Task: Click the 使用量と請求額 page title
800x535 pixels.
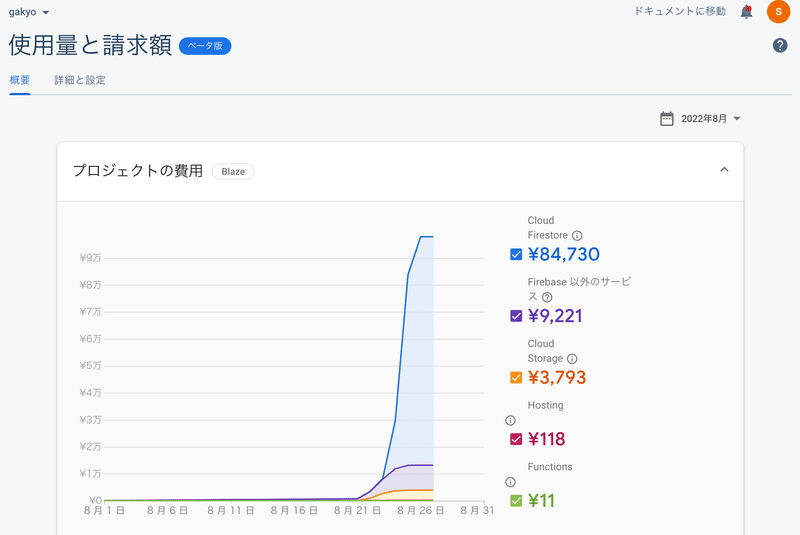Action: pos(90,45)
